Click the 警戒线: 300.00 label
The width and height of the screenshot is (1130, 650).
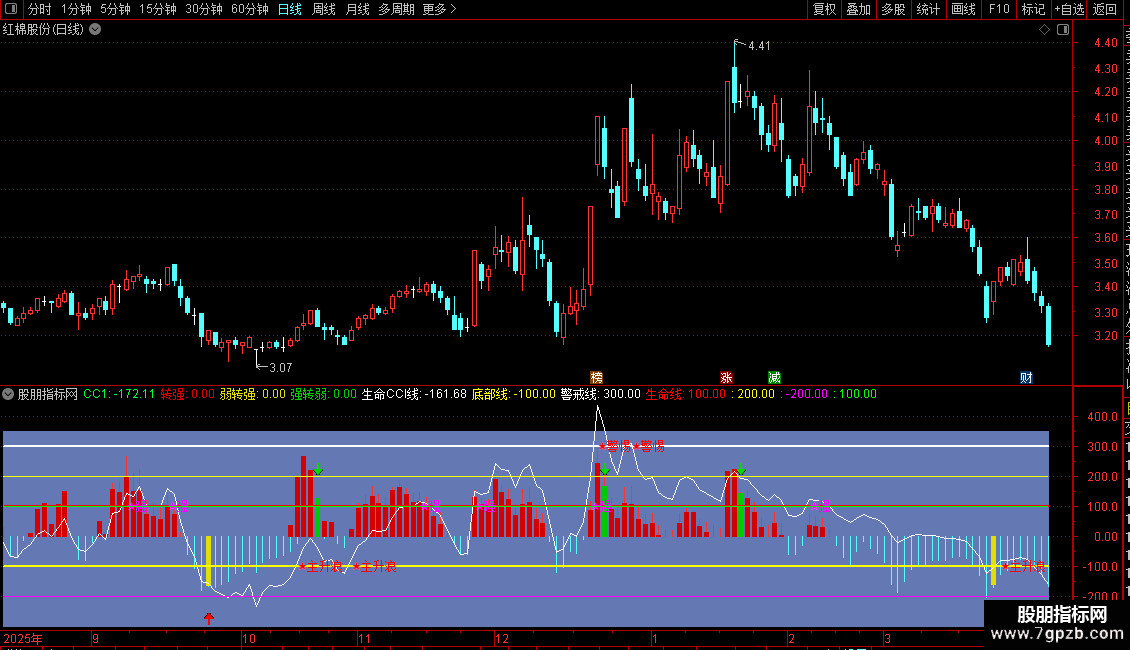pos(600,394)
